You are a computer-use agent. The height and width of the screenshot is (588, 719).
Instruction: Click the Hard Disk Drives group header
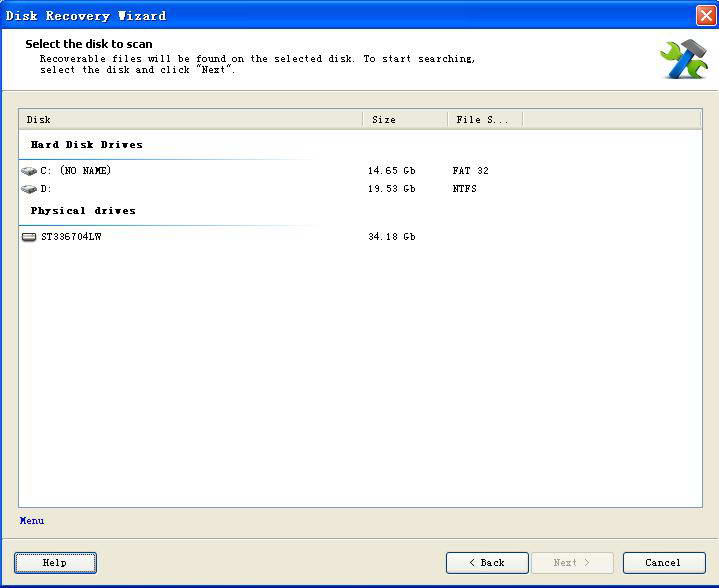click(87, 145)
